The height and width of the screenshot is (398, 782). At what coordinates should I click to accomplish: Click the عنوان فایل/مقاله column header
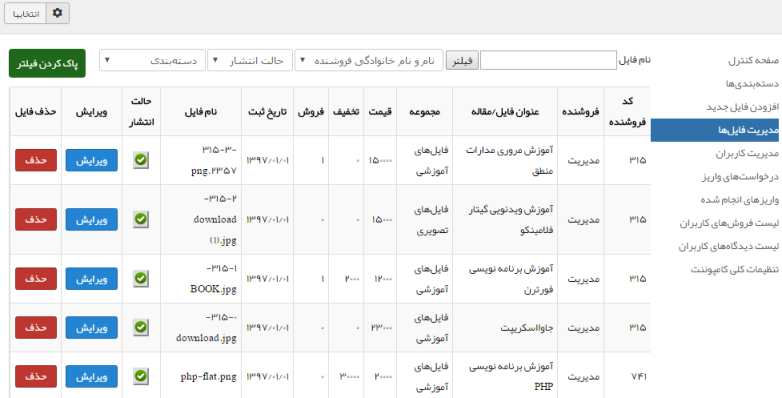pyautogui.click(x=505, y=112)
